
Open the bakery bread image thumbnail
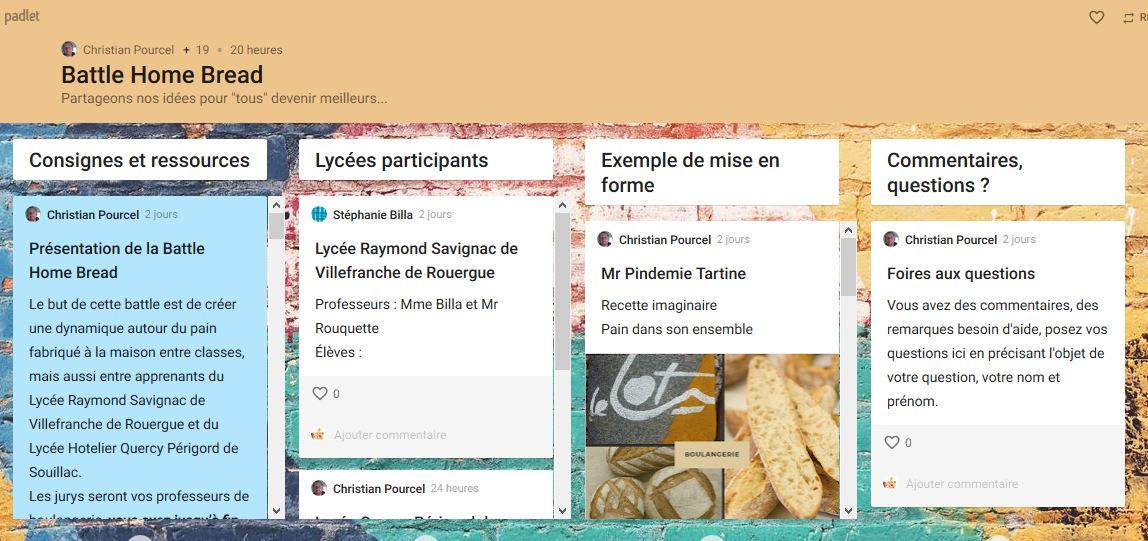[712, 436]
